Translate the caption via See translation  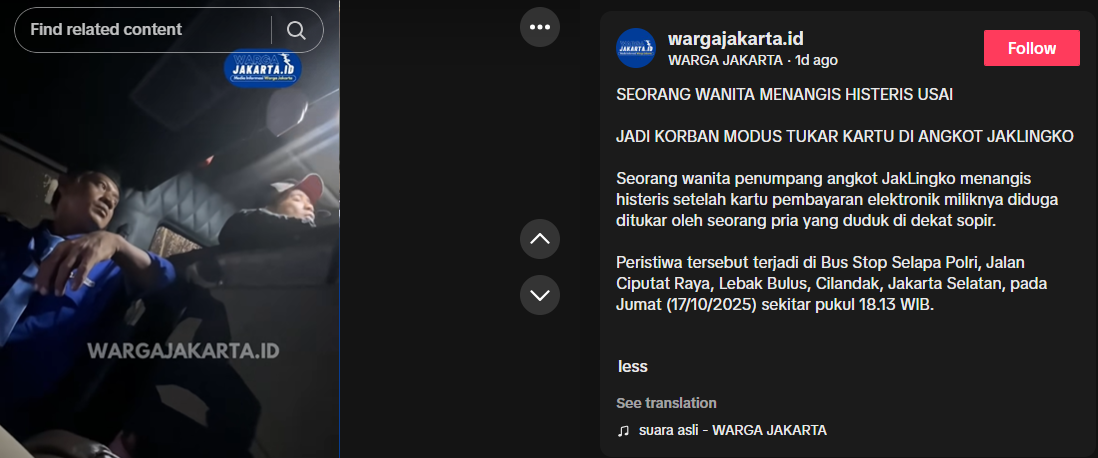(666, 403)
